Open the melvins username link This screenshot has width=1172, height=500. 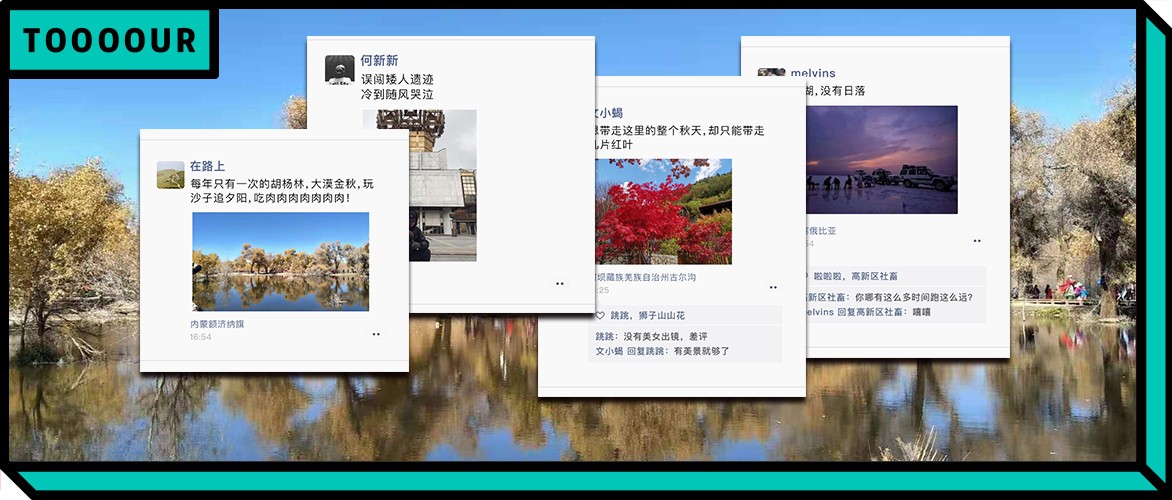click(813, 73)
